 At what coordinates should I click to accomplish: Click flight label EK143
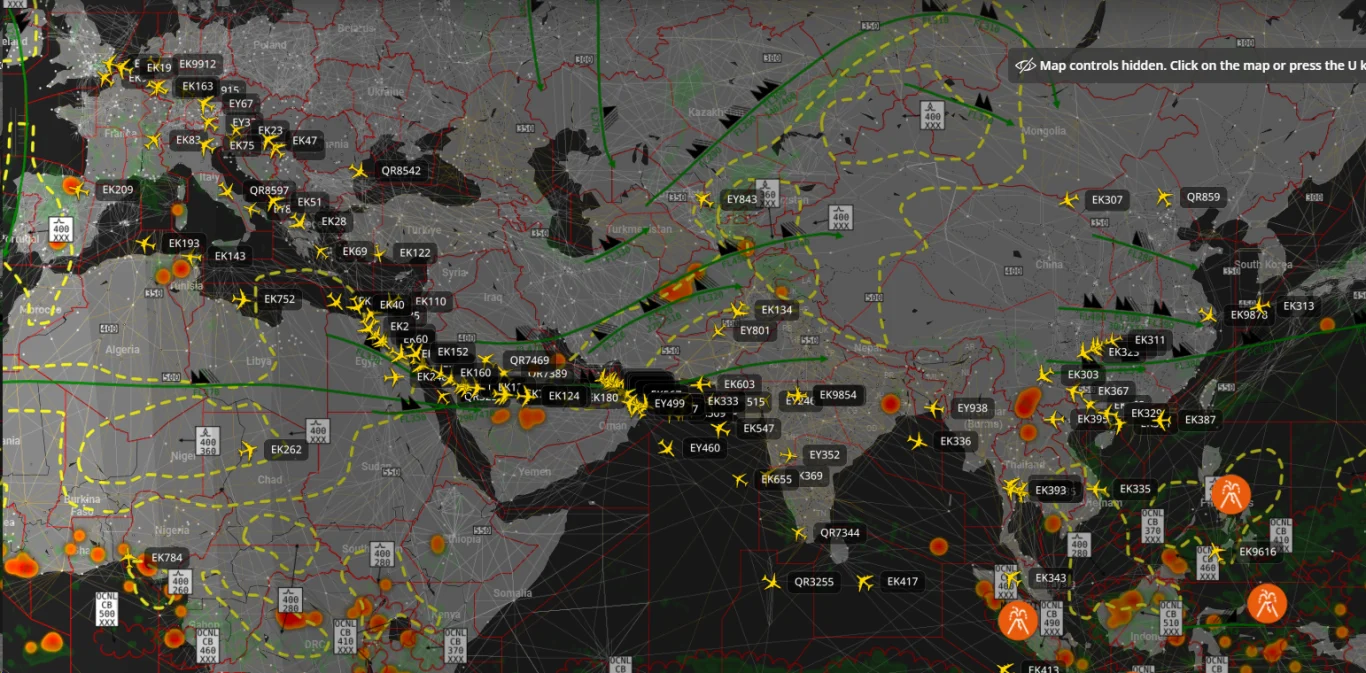click(x=230, y=256)
